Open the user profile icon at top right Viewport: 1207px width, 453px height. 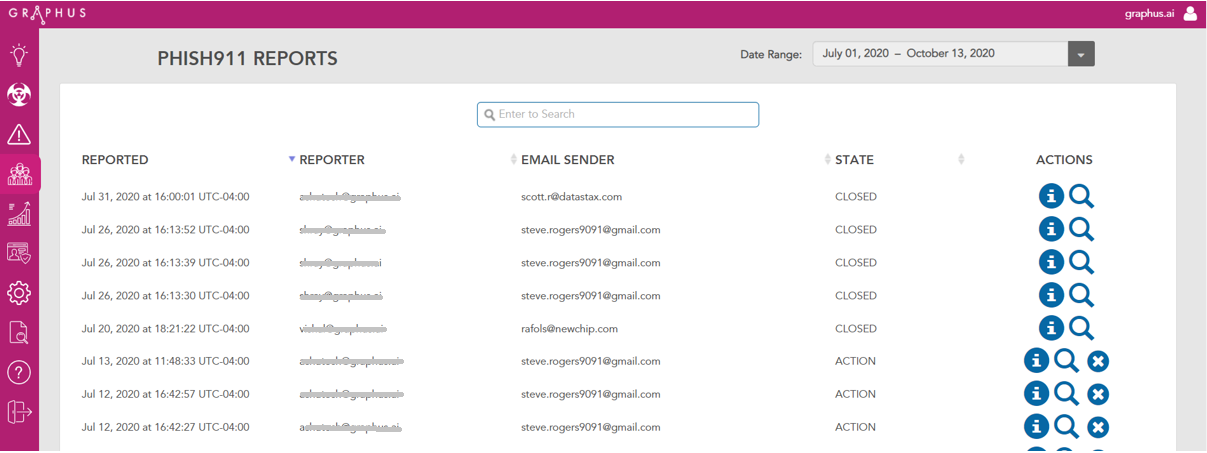(x=1190, y=13)
